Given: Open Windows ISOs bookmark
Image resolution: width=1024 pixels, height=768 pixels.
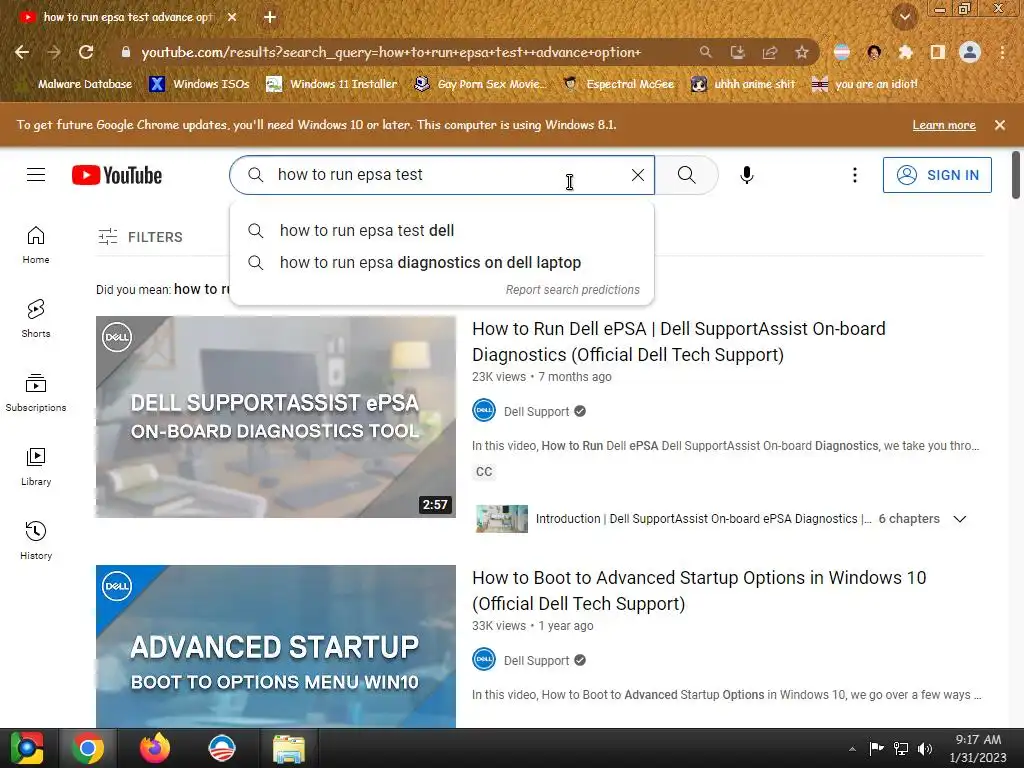Looking at the screenshot, I should pos(199,84).
